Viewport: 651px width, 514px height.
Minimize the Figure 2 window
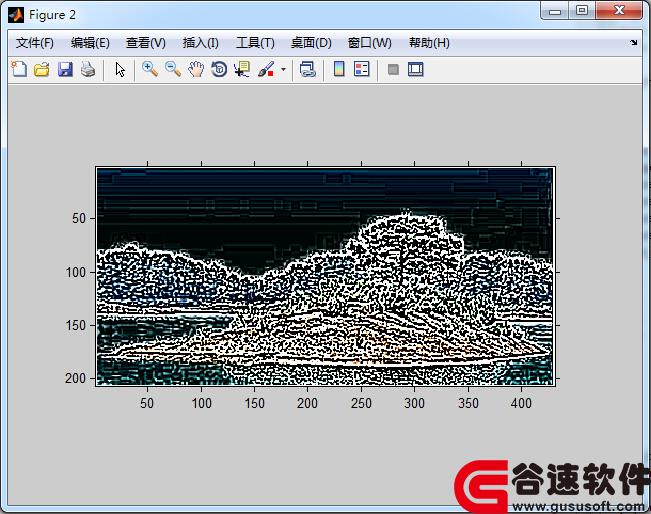pos(555,11)
